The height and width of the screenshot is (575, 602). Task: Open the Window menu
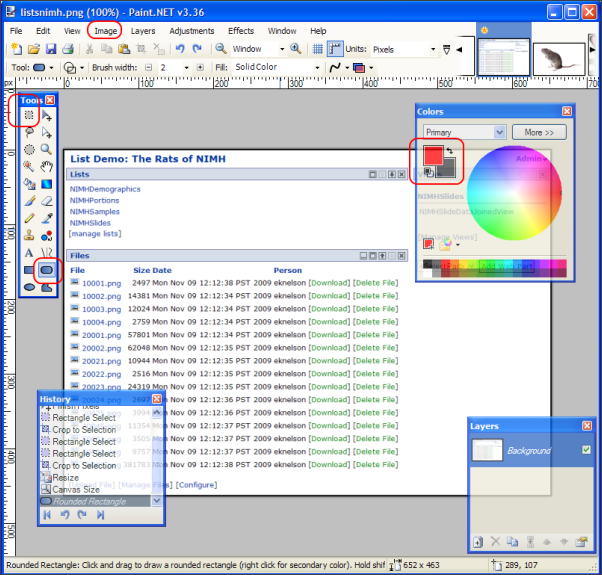click(x=282, y=31)
